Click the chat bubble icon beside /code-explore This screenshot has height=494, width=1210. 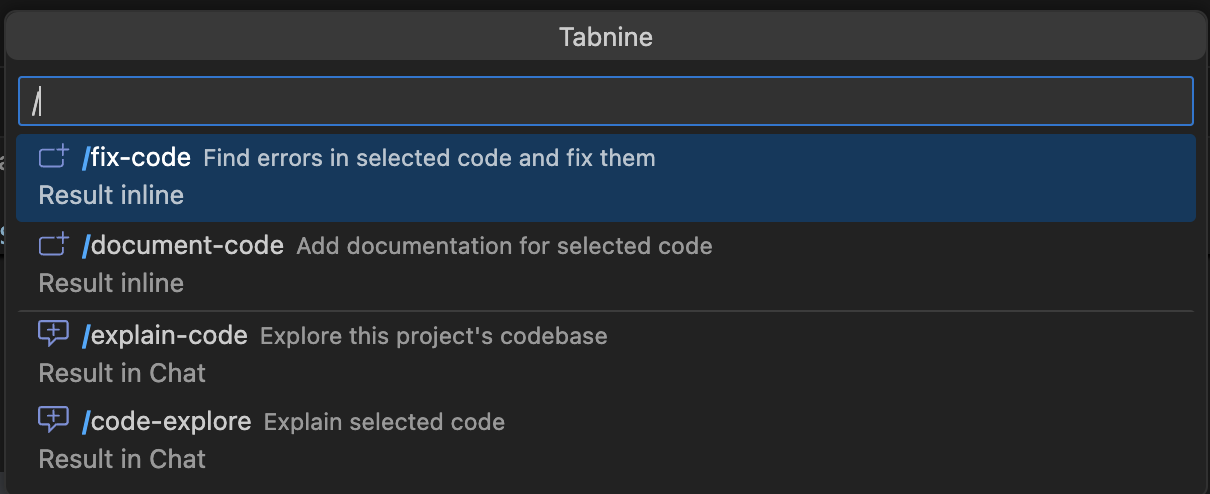(53, 420)
